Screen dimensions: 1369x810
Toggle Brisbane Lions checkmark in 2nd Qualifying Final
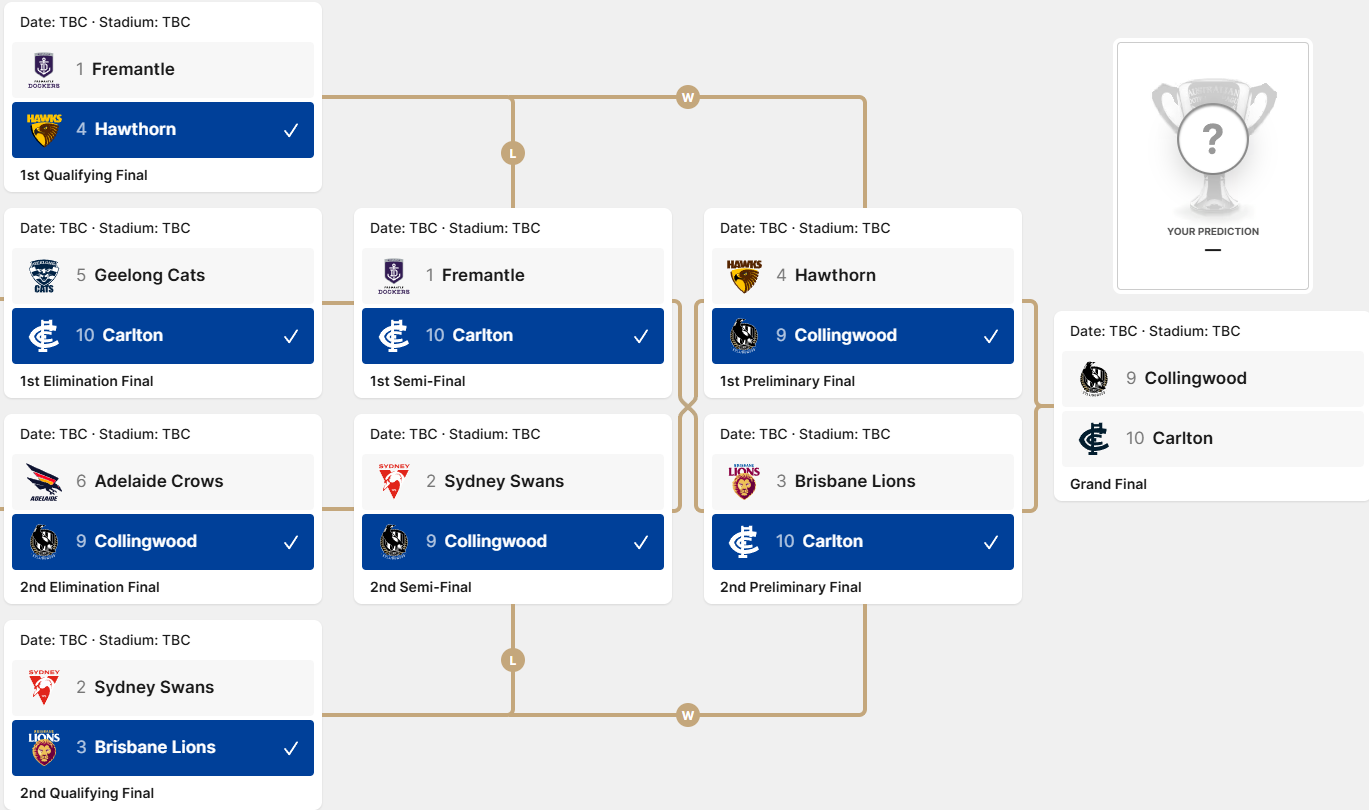(291, 748)
